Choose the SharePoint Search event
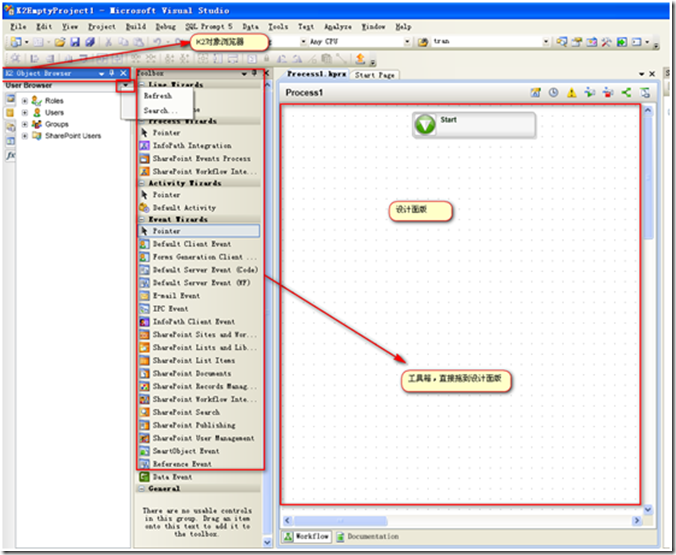 [x=186, y=412]
